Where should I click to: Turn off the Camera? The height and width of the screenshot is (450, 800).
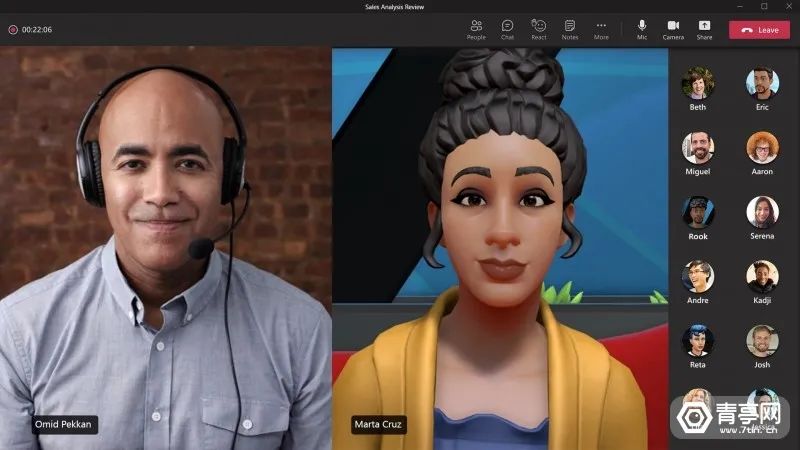[673, 28]
